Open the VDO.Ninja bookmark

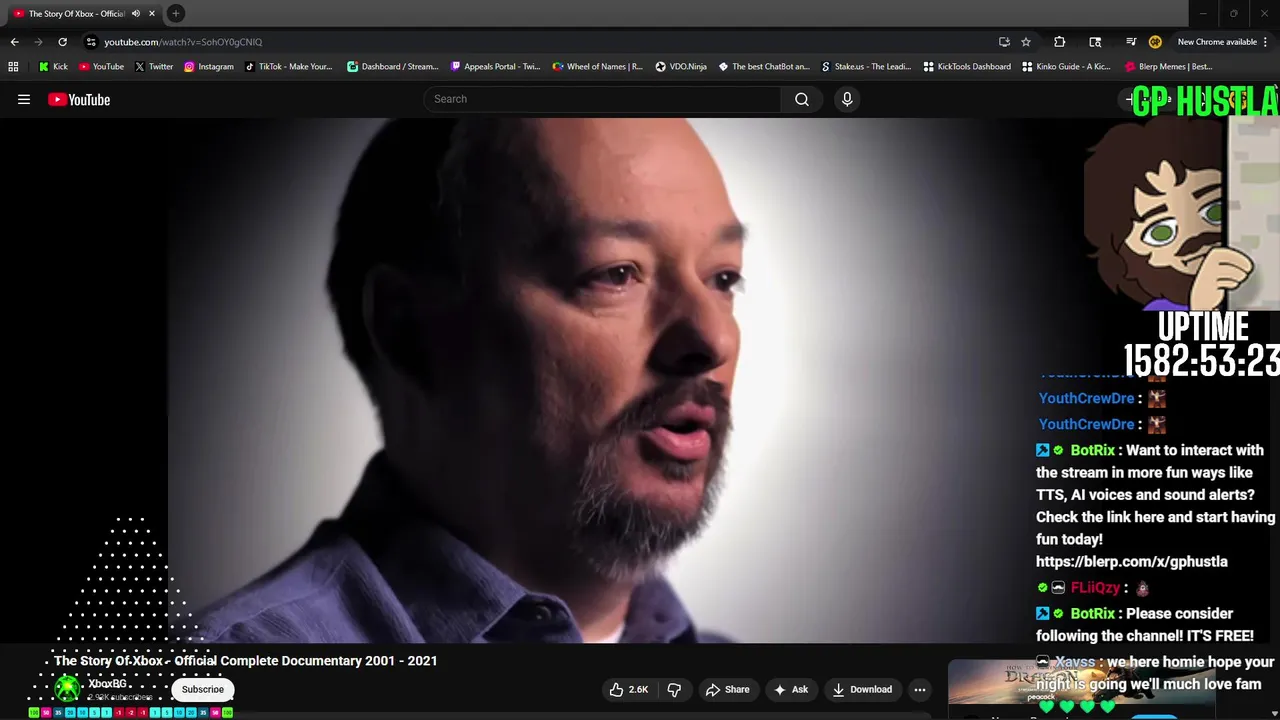681,67
